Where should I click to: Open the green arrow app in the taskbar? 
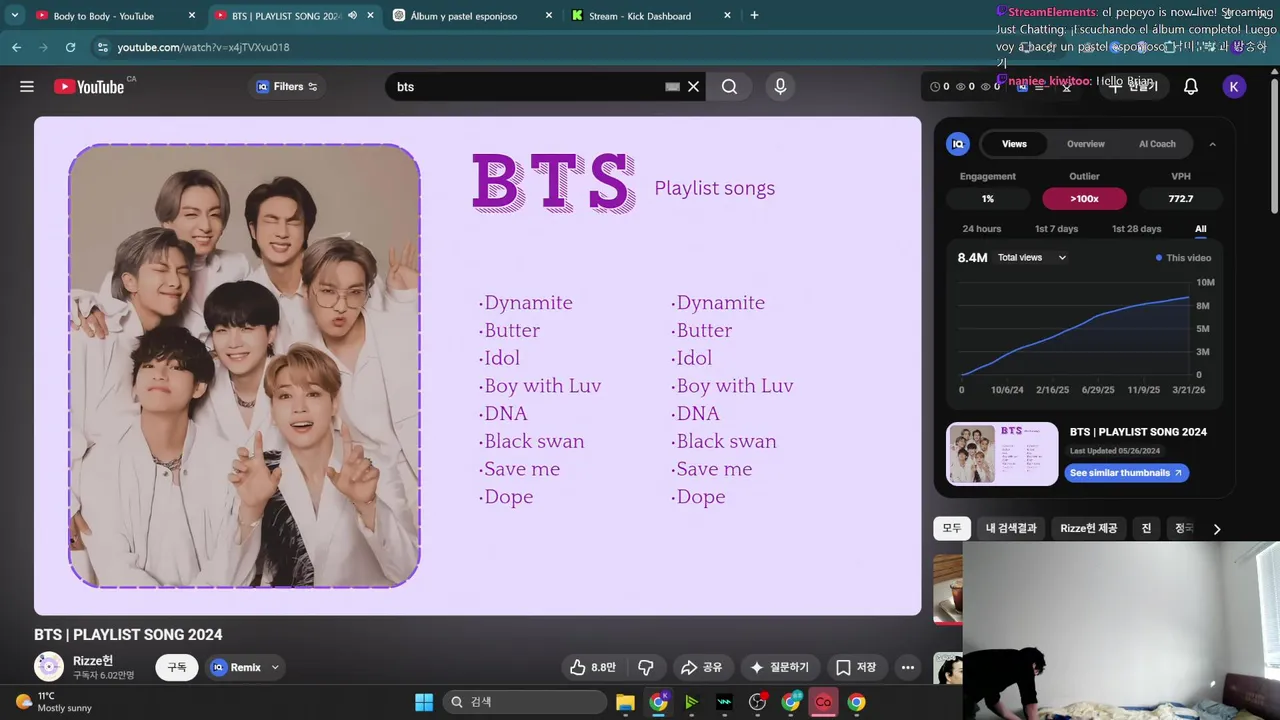691,702
